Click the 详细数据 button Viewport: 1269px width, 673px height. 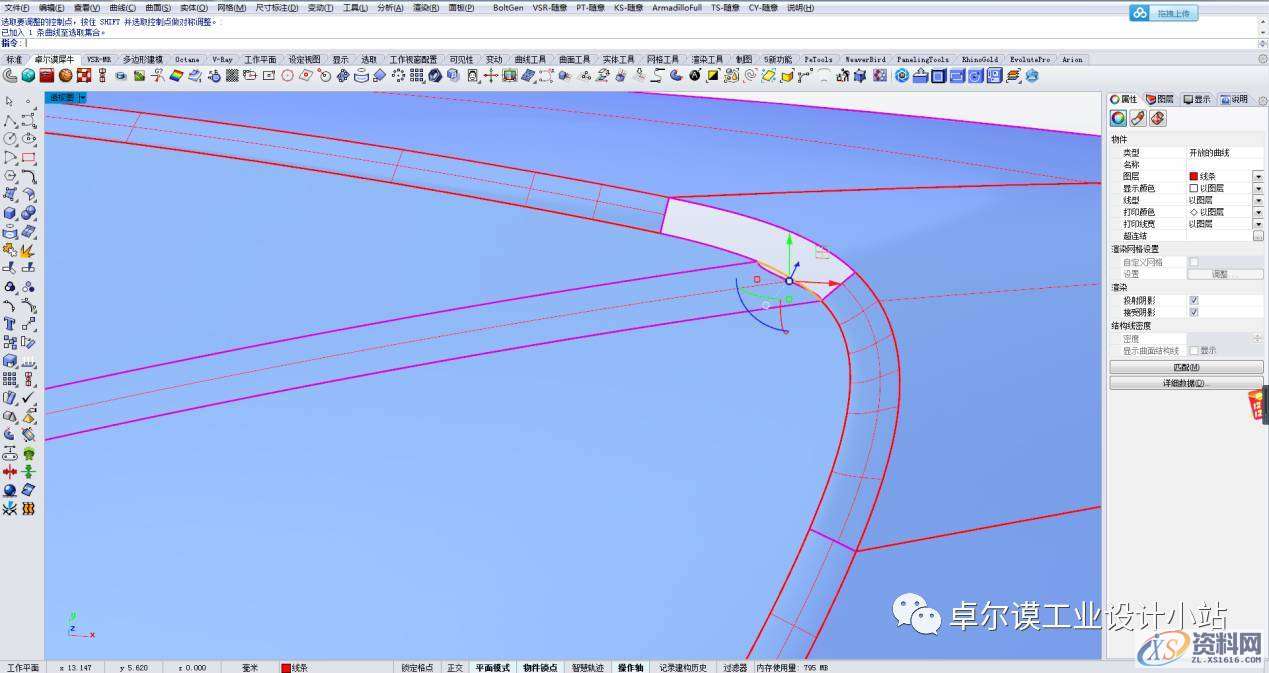coord(1186,383)
